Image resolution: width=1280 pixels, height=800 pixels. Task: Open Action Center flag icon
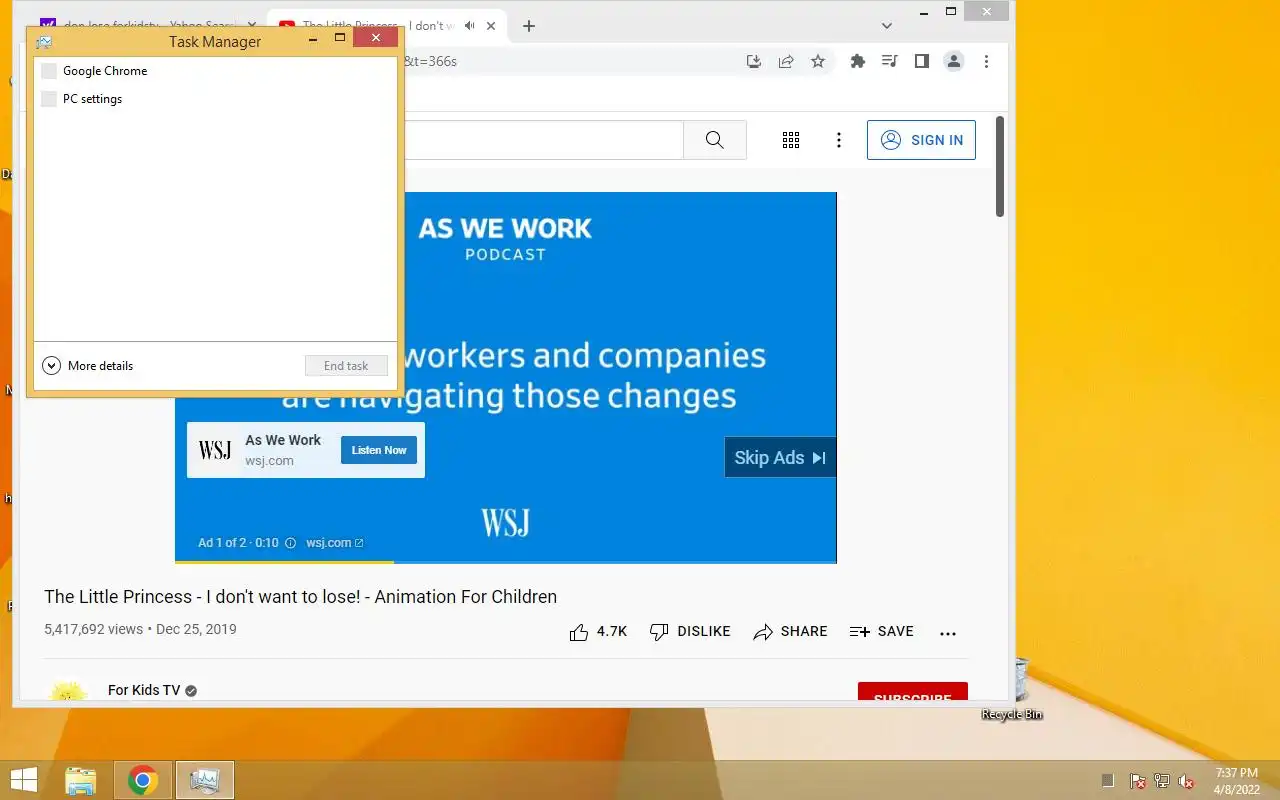point(1138,781)
